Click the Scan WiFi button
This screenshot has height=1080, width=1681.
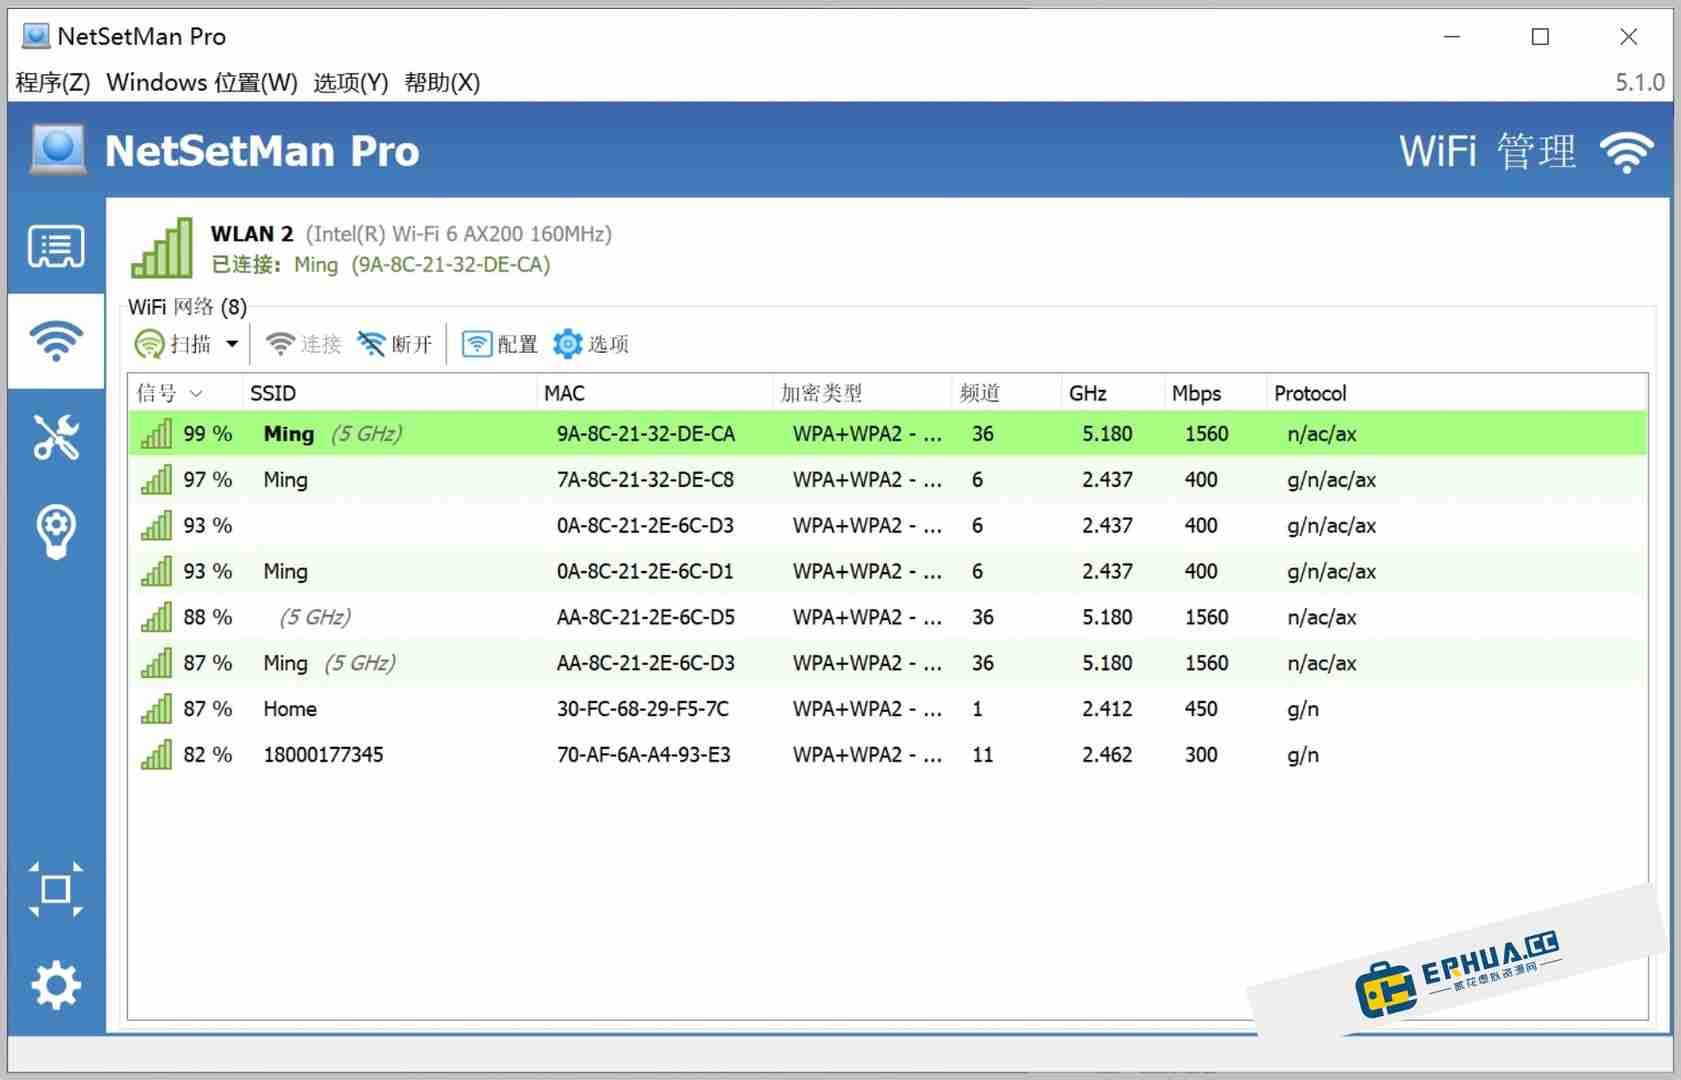point(173,344)
